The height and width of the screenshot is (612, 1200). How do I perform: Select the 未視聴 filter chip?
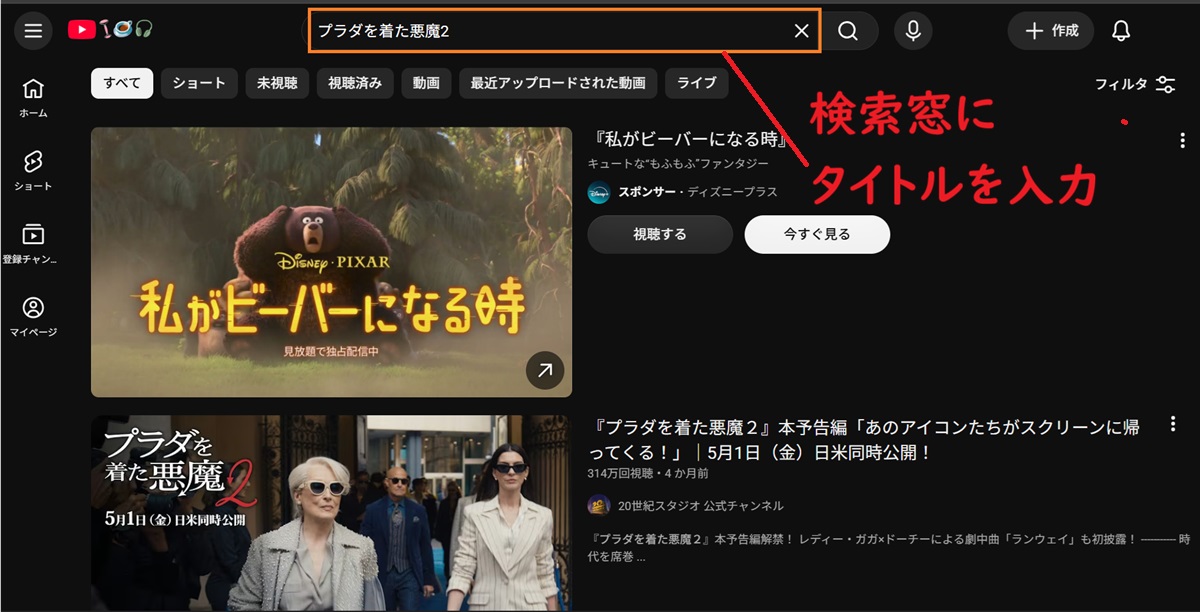coord(277,83)
